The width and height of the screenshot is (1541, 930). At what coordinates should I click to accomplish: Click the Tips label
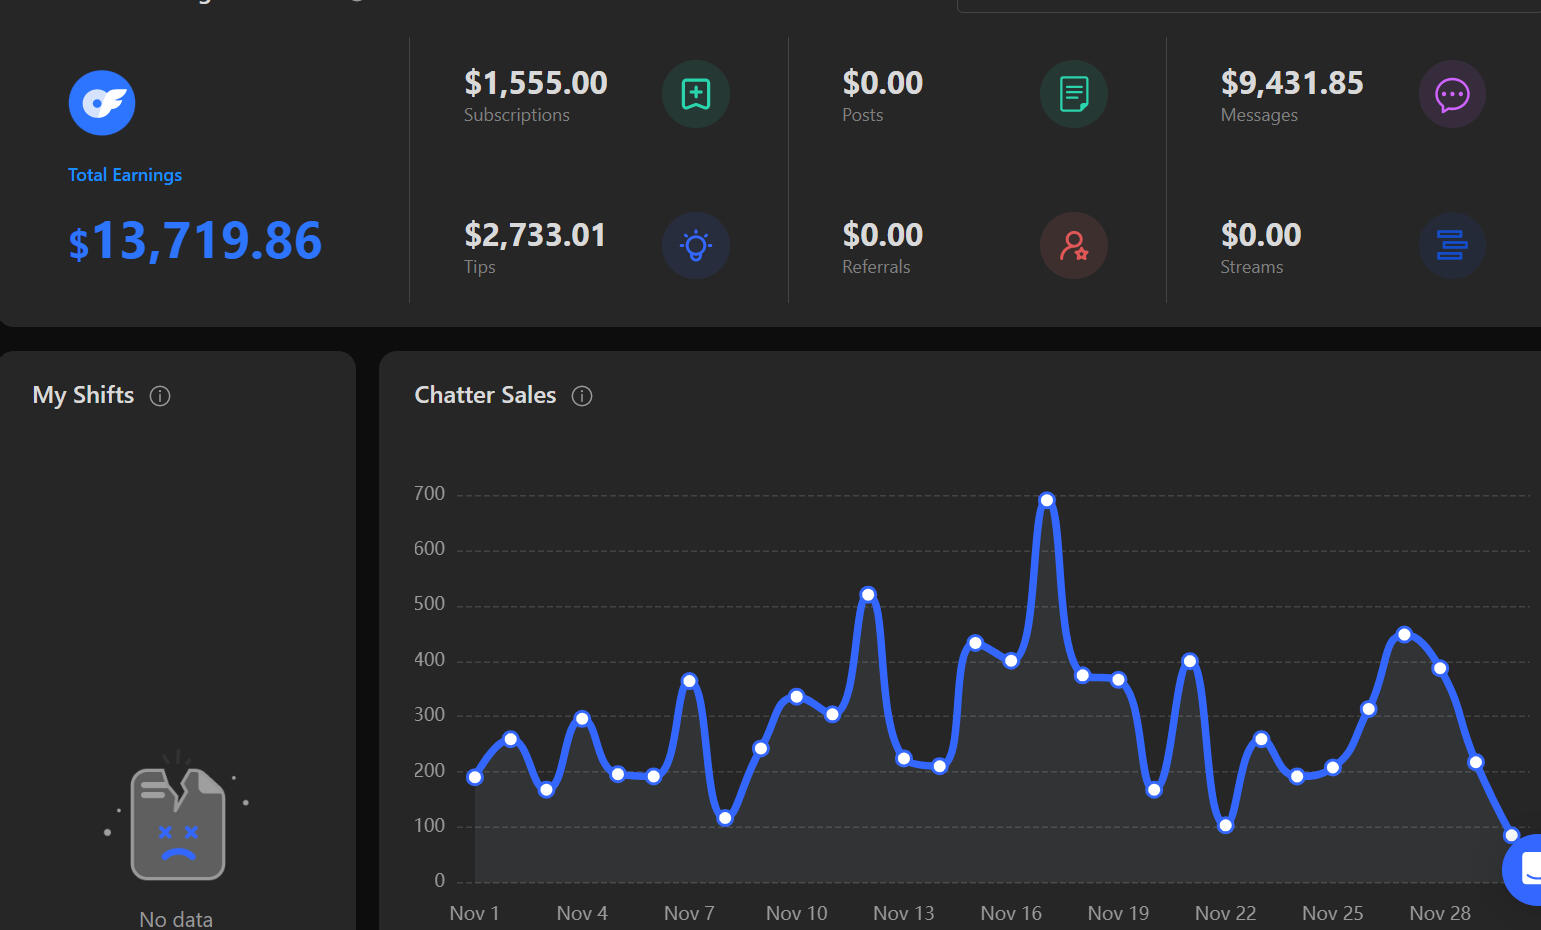coord(480,267)
